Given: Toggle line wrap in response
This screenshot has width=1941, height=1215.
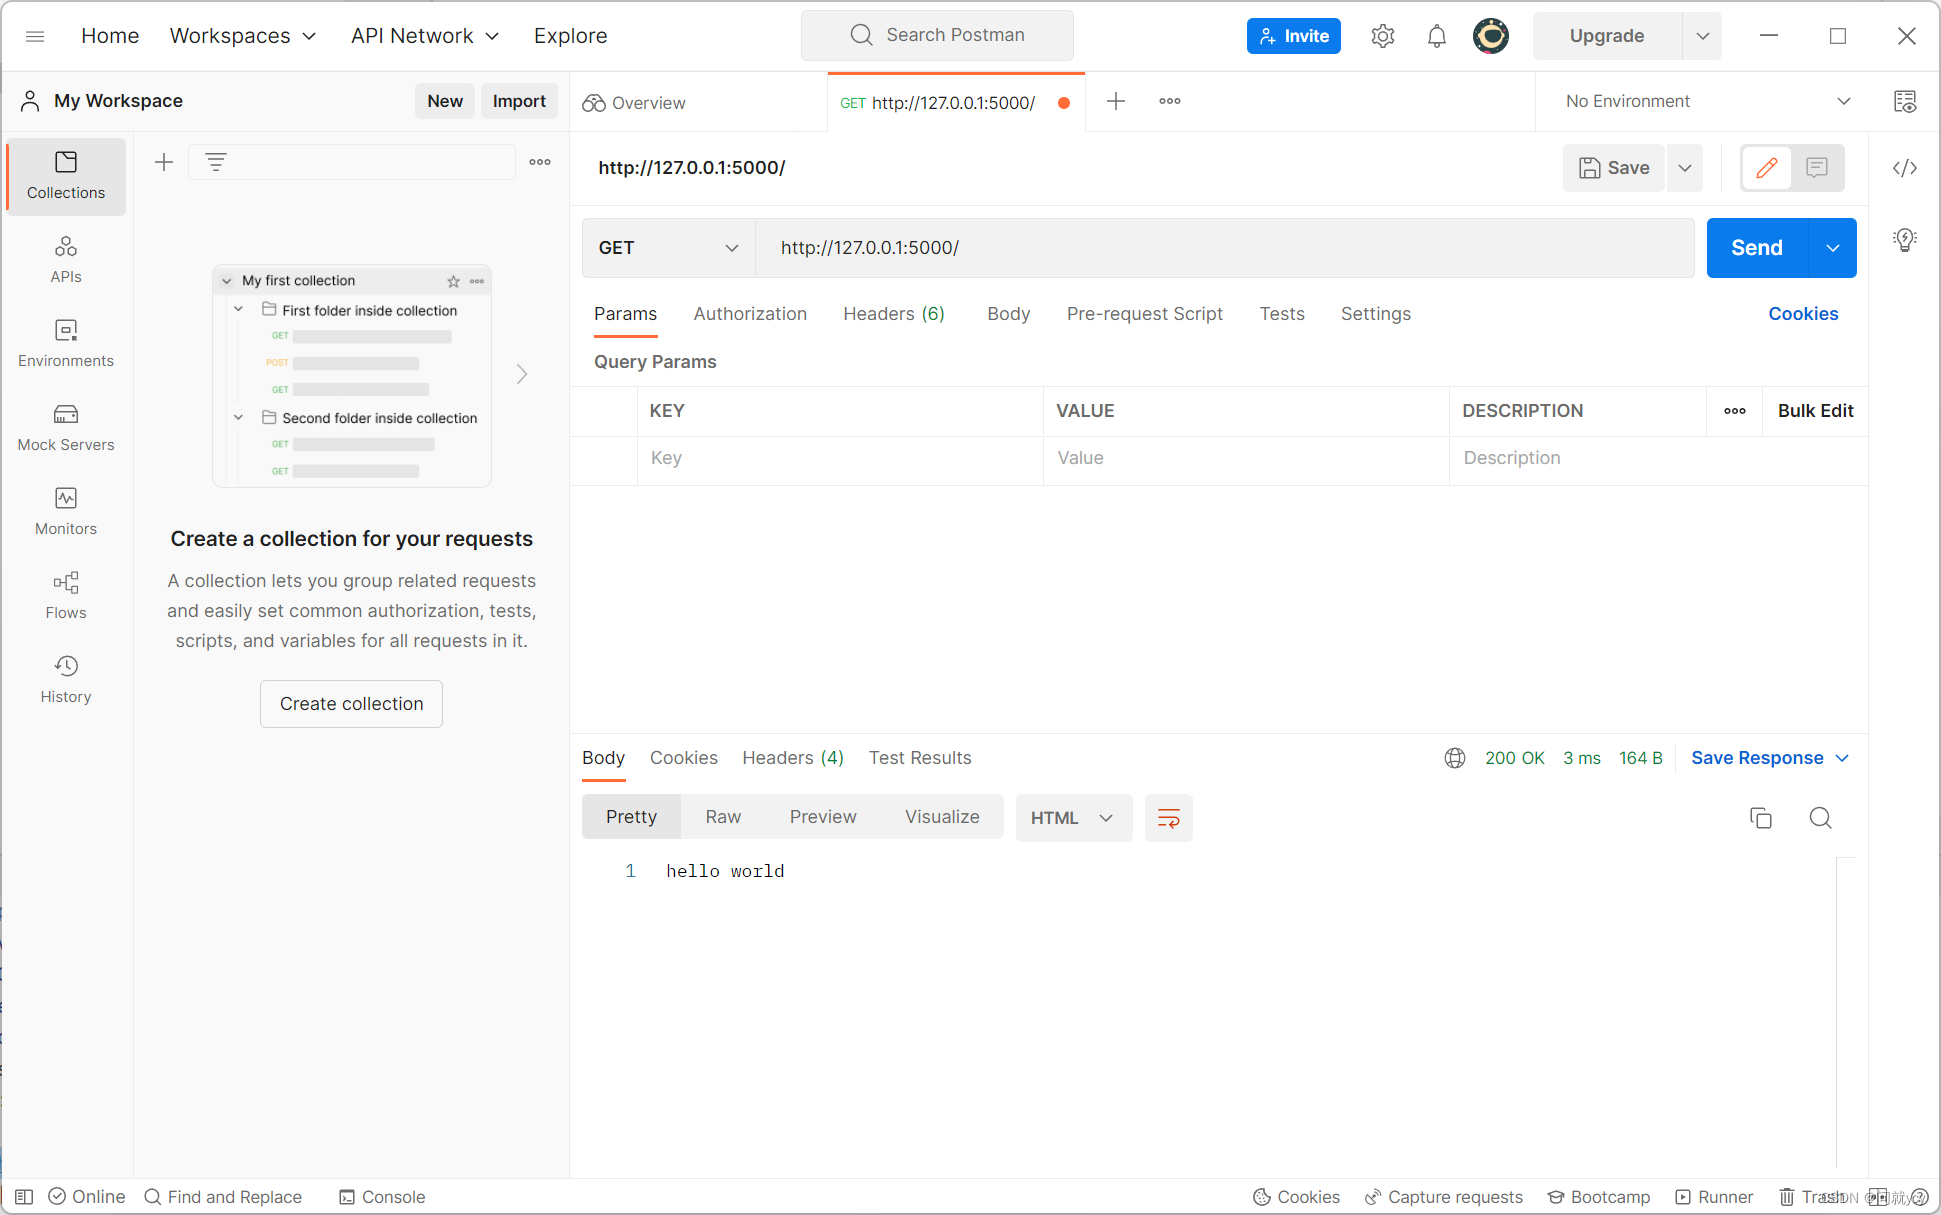Looking at the screenshot, I should (1168, 818).
